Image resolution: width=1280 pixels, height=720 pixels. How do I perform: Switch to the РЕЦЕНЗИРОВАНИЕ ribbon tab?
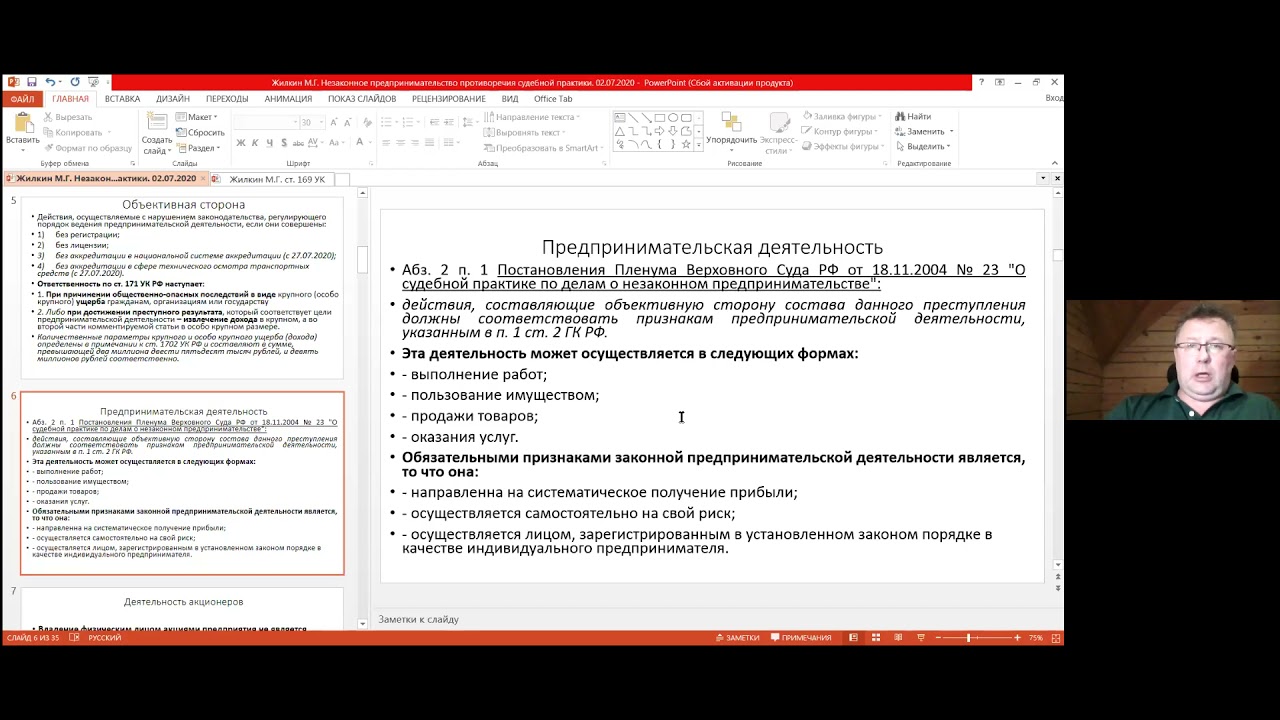(x=449, y=99)
